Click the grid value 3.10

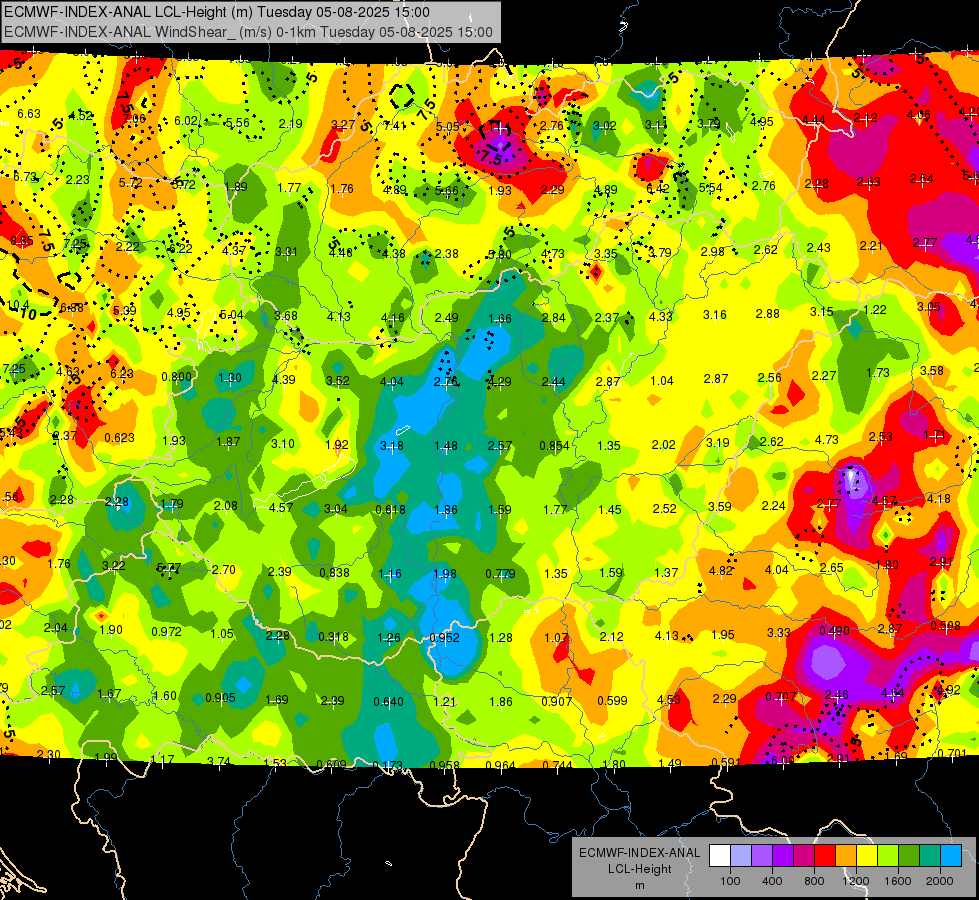point(283,443)
